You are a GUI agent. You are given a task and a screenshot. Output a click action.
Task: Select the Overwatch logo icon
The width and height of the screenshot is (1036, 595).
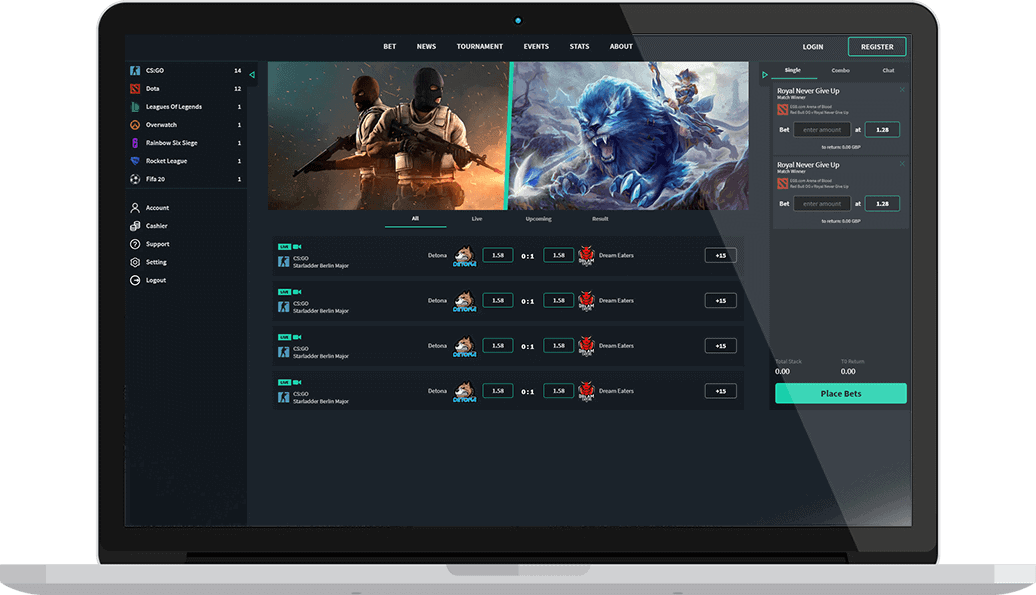135,125
